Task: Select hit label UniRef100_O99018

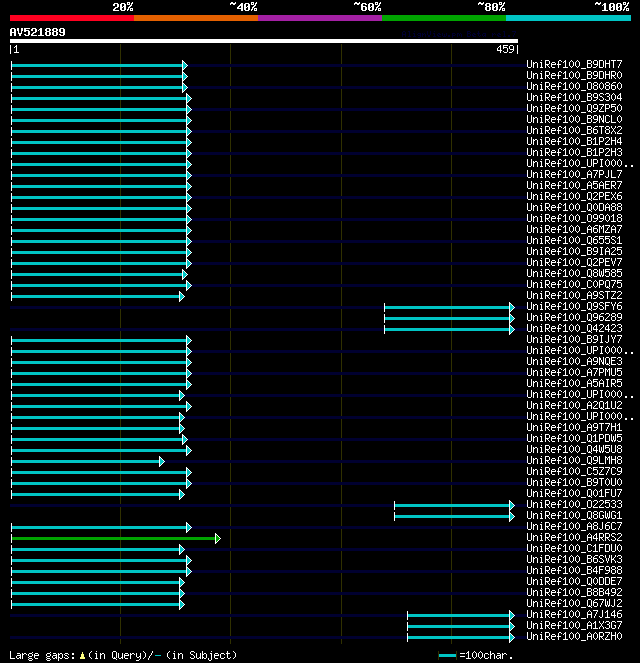Action: (574, 218)
